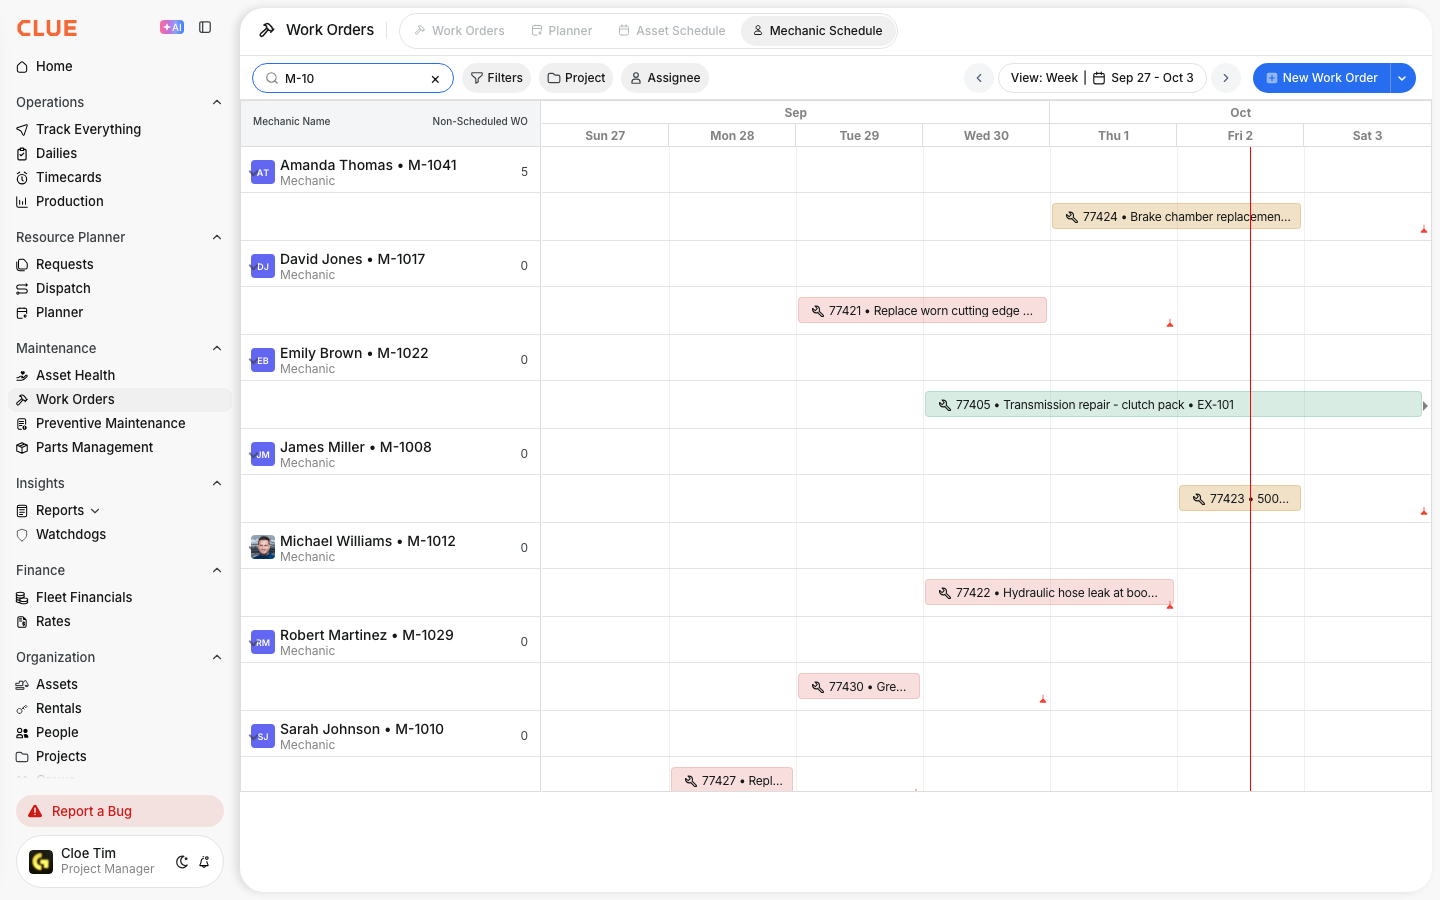Open work order 77421 cutting edge bar
This screenshot has width=1440, height=900.
(x=922, y=311)
